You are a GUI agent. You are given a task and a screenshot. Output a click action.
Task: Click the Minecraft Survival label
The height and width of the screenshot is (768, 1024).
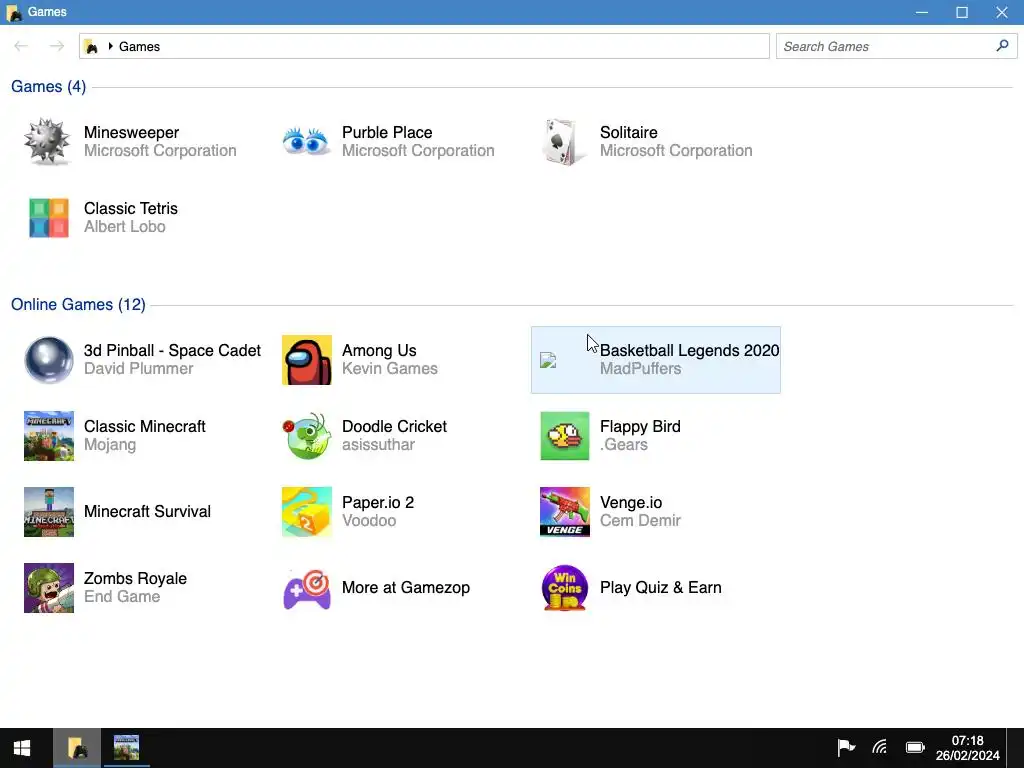[148, 511]
